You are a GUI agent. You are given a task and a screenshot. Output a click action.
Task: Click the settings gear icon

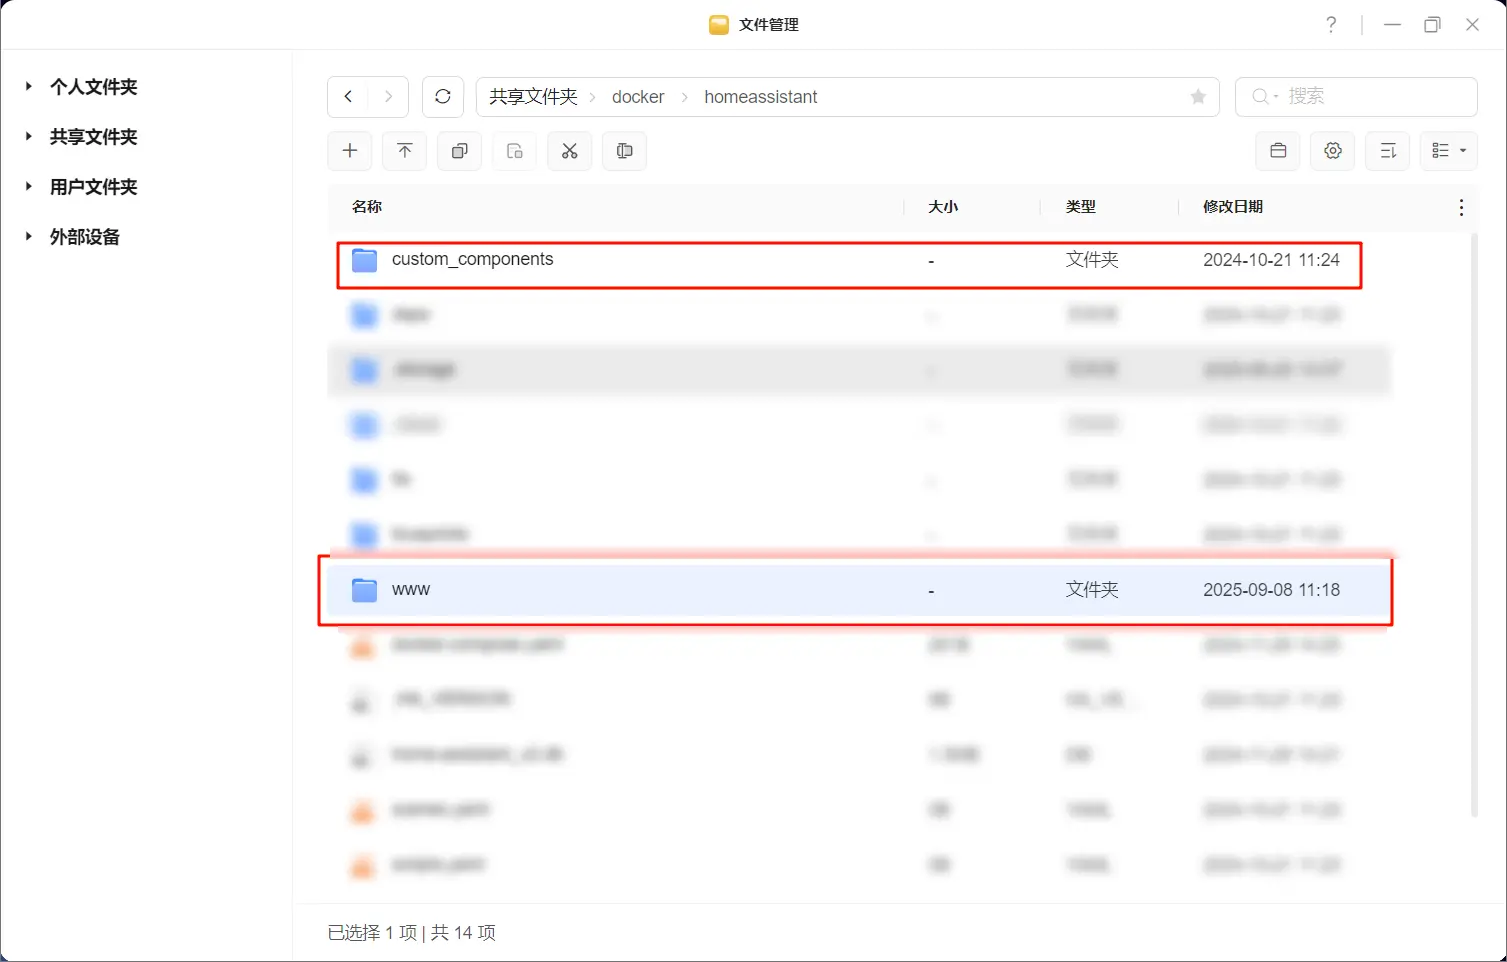coord(1333,151)
